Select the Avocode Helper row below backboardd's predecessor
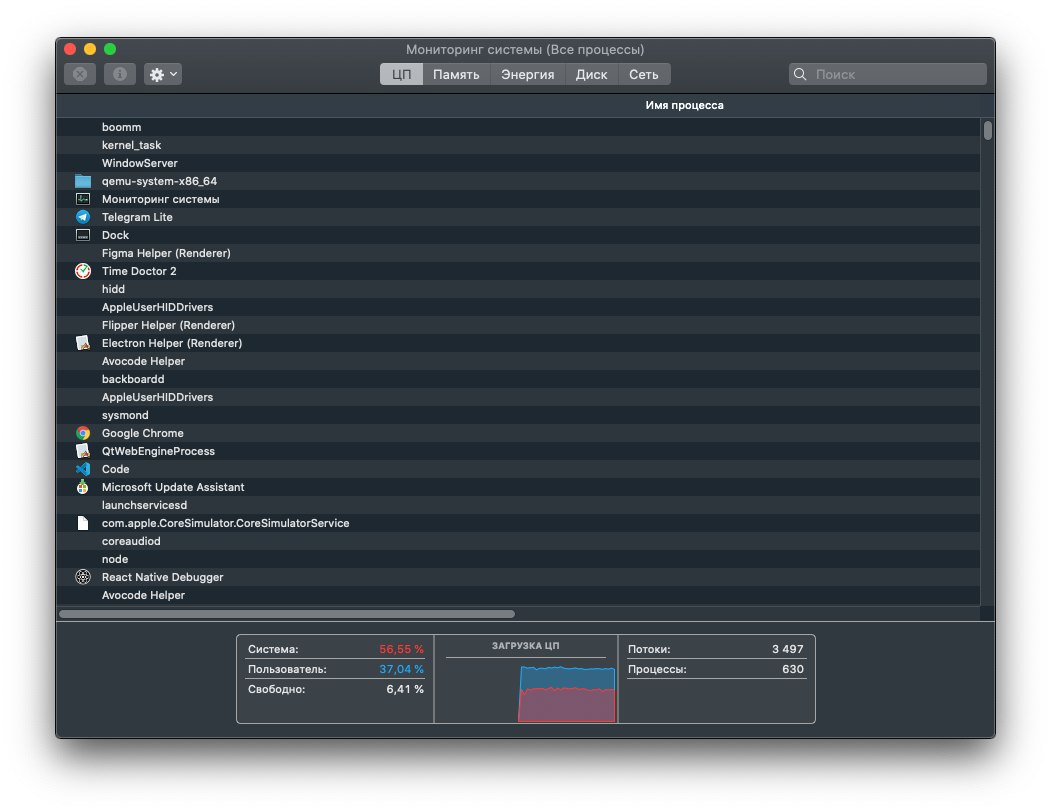 (518, 361)
